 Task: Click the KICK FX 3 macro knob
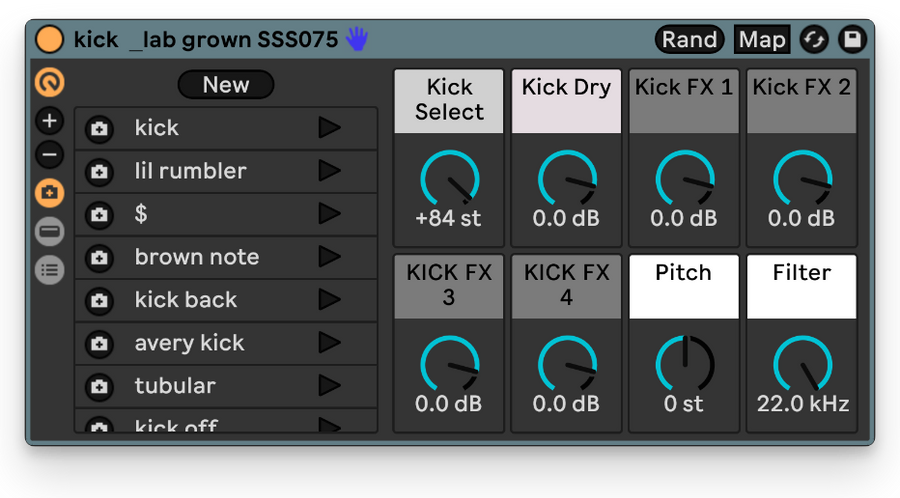click(x=449, y=364)
